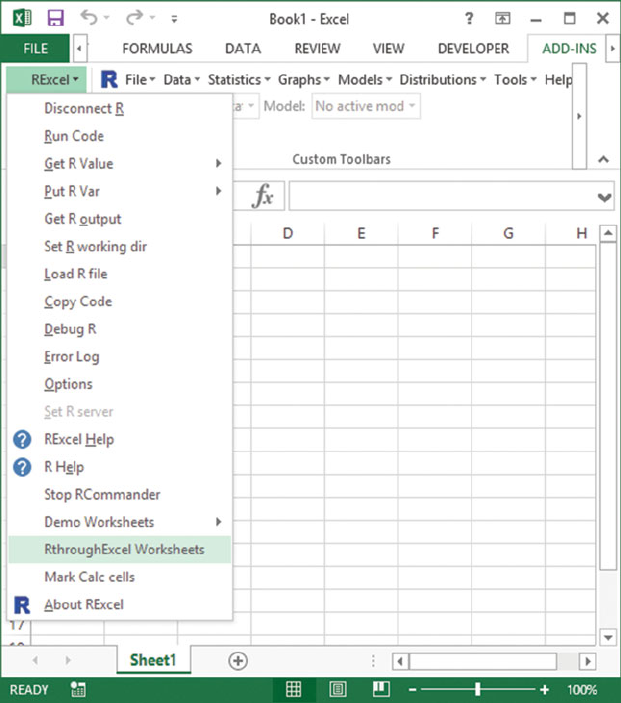
Task: Click the R icon beside About RExcel
Action: pyautogui.click(x=22, y=604)
